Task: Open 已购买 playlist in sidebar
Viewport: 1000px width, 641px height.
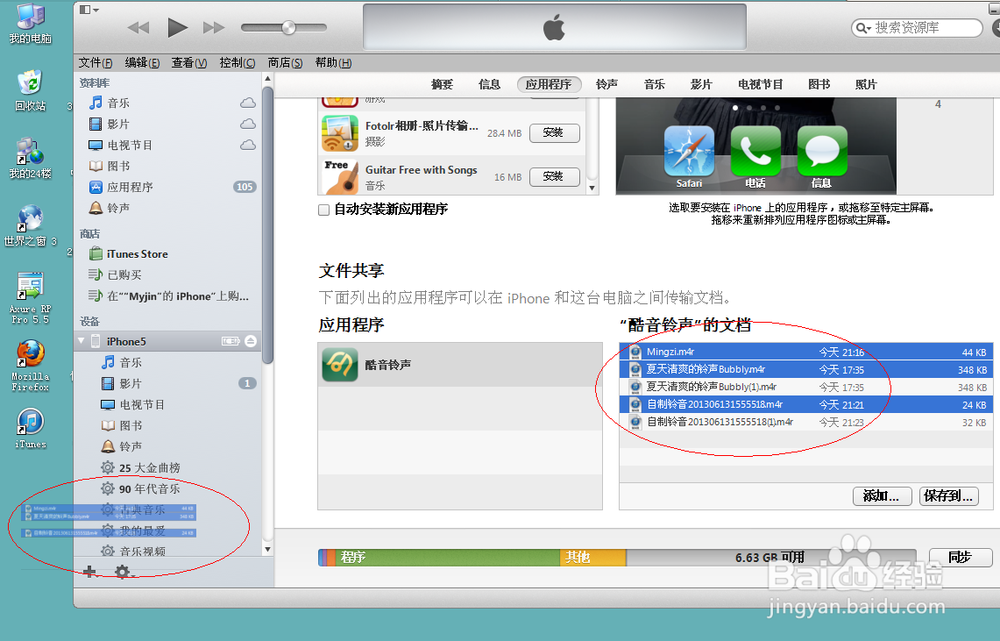Action: (168, 275)
